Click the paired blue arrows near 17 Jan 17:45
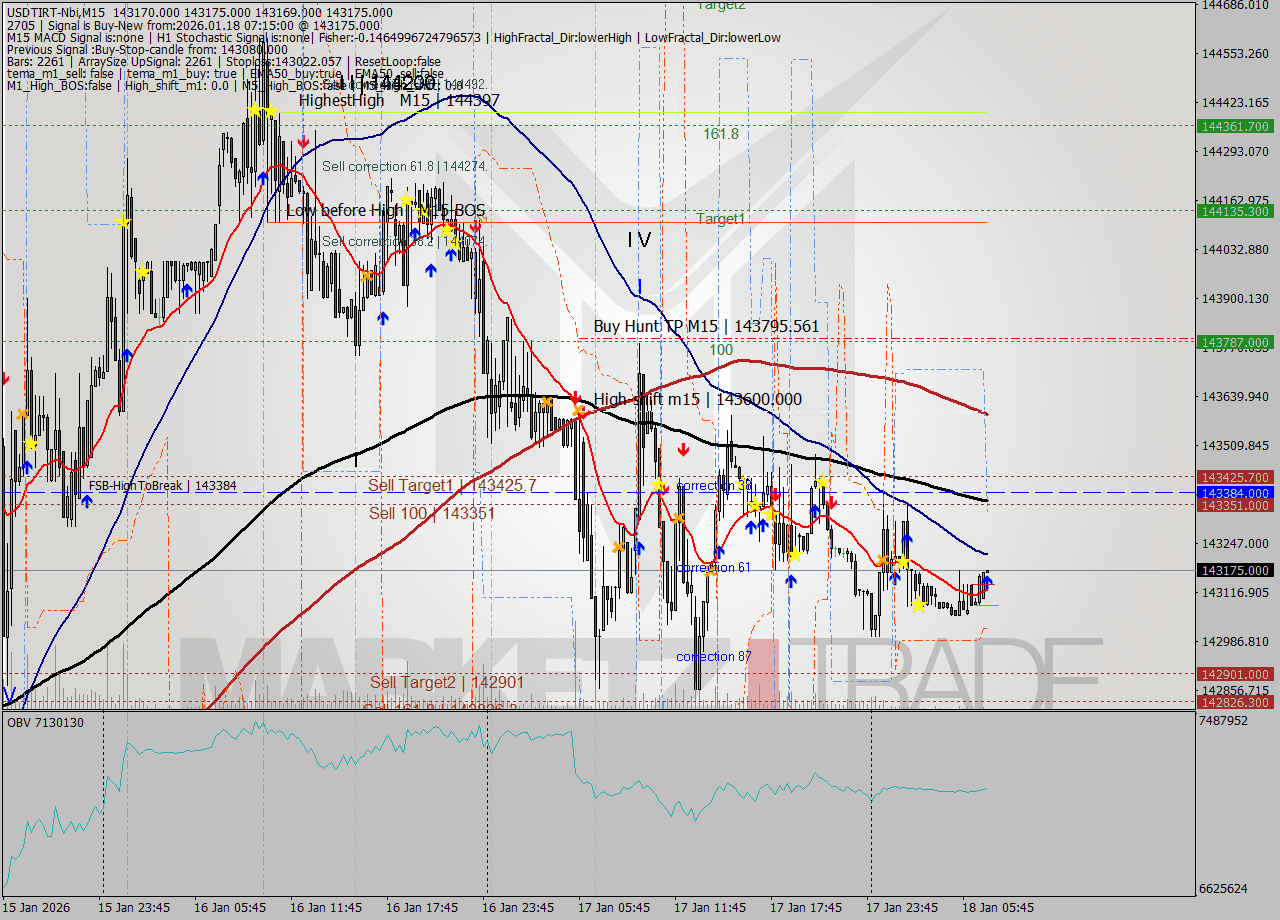The image size is (1280, 920). [x=755, y=523]
